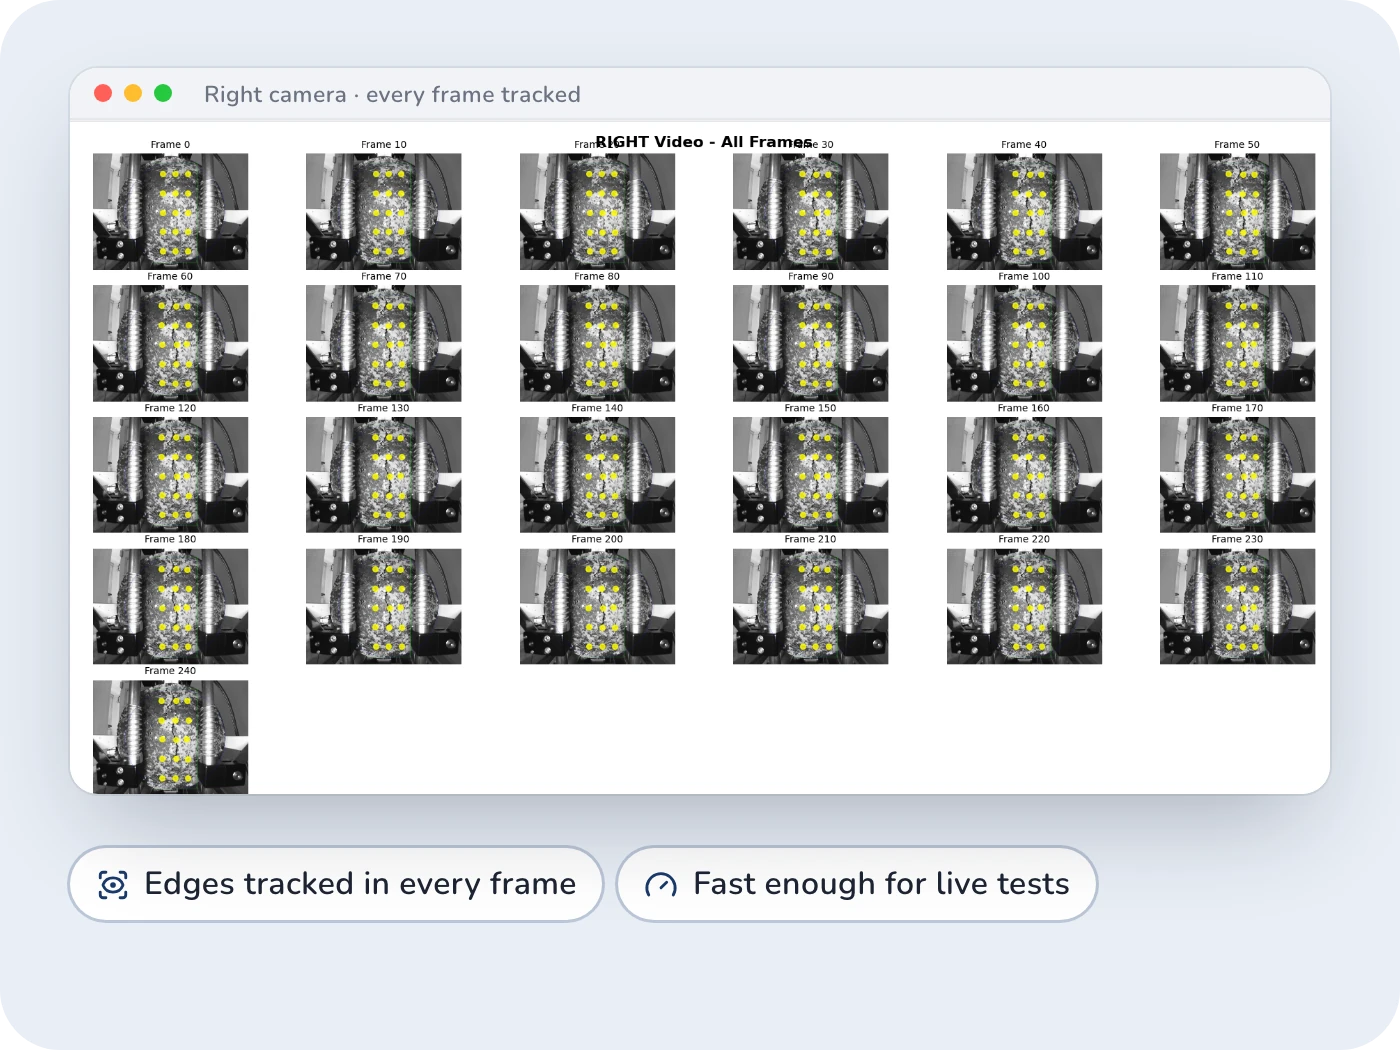Open the Frame 10 thumbnail
Screen dimensions: 1400x1050
pyautogui.click(x=384, y=211)
